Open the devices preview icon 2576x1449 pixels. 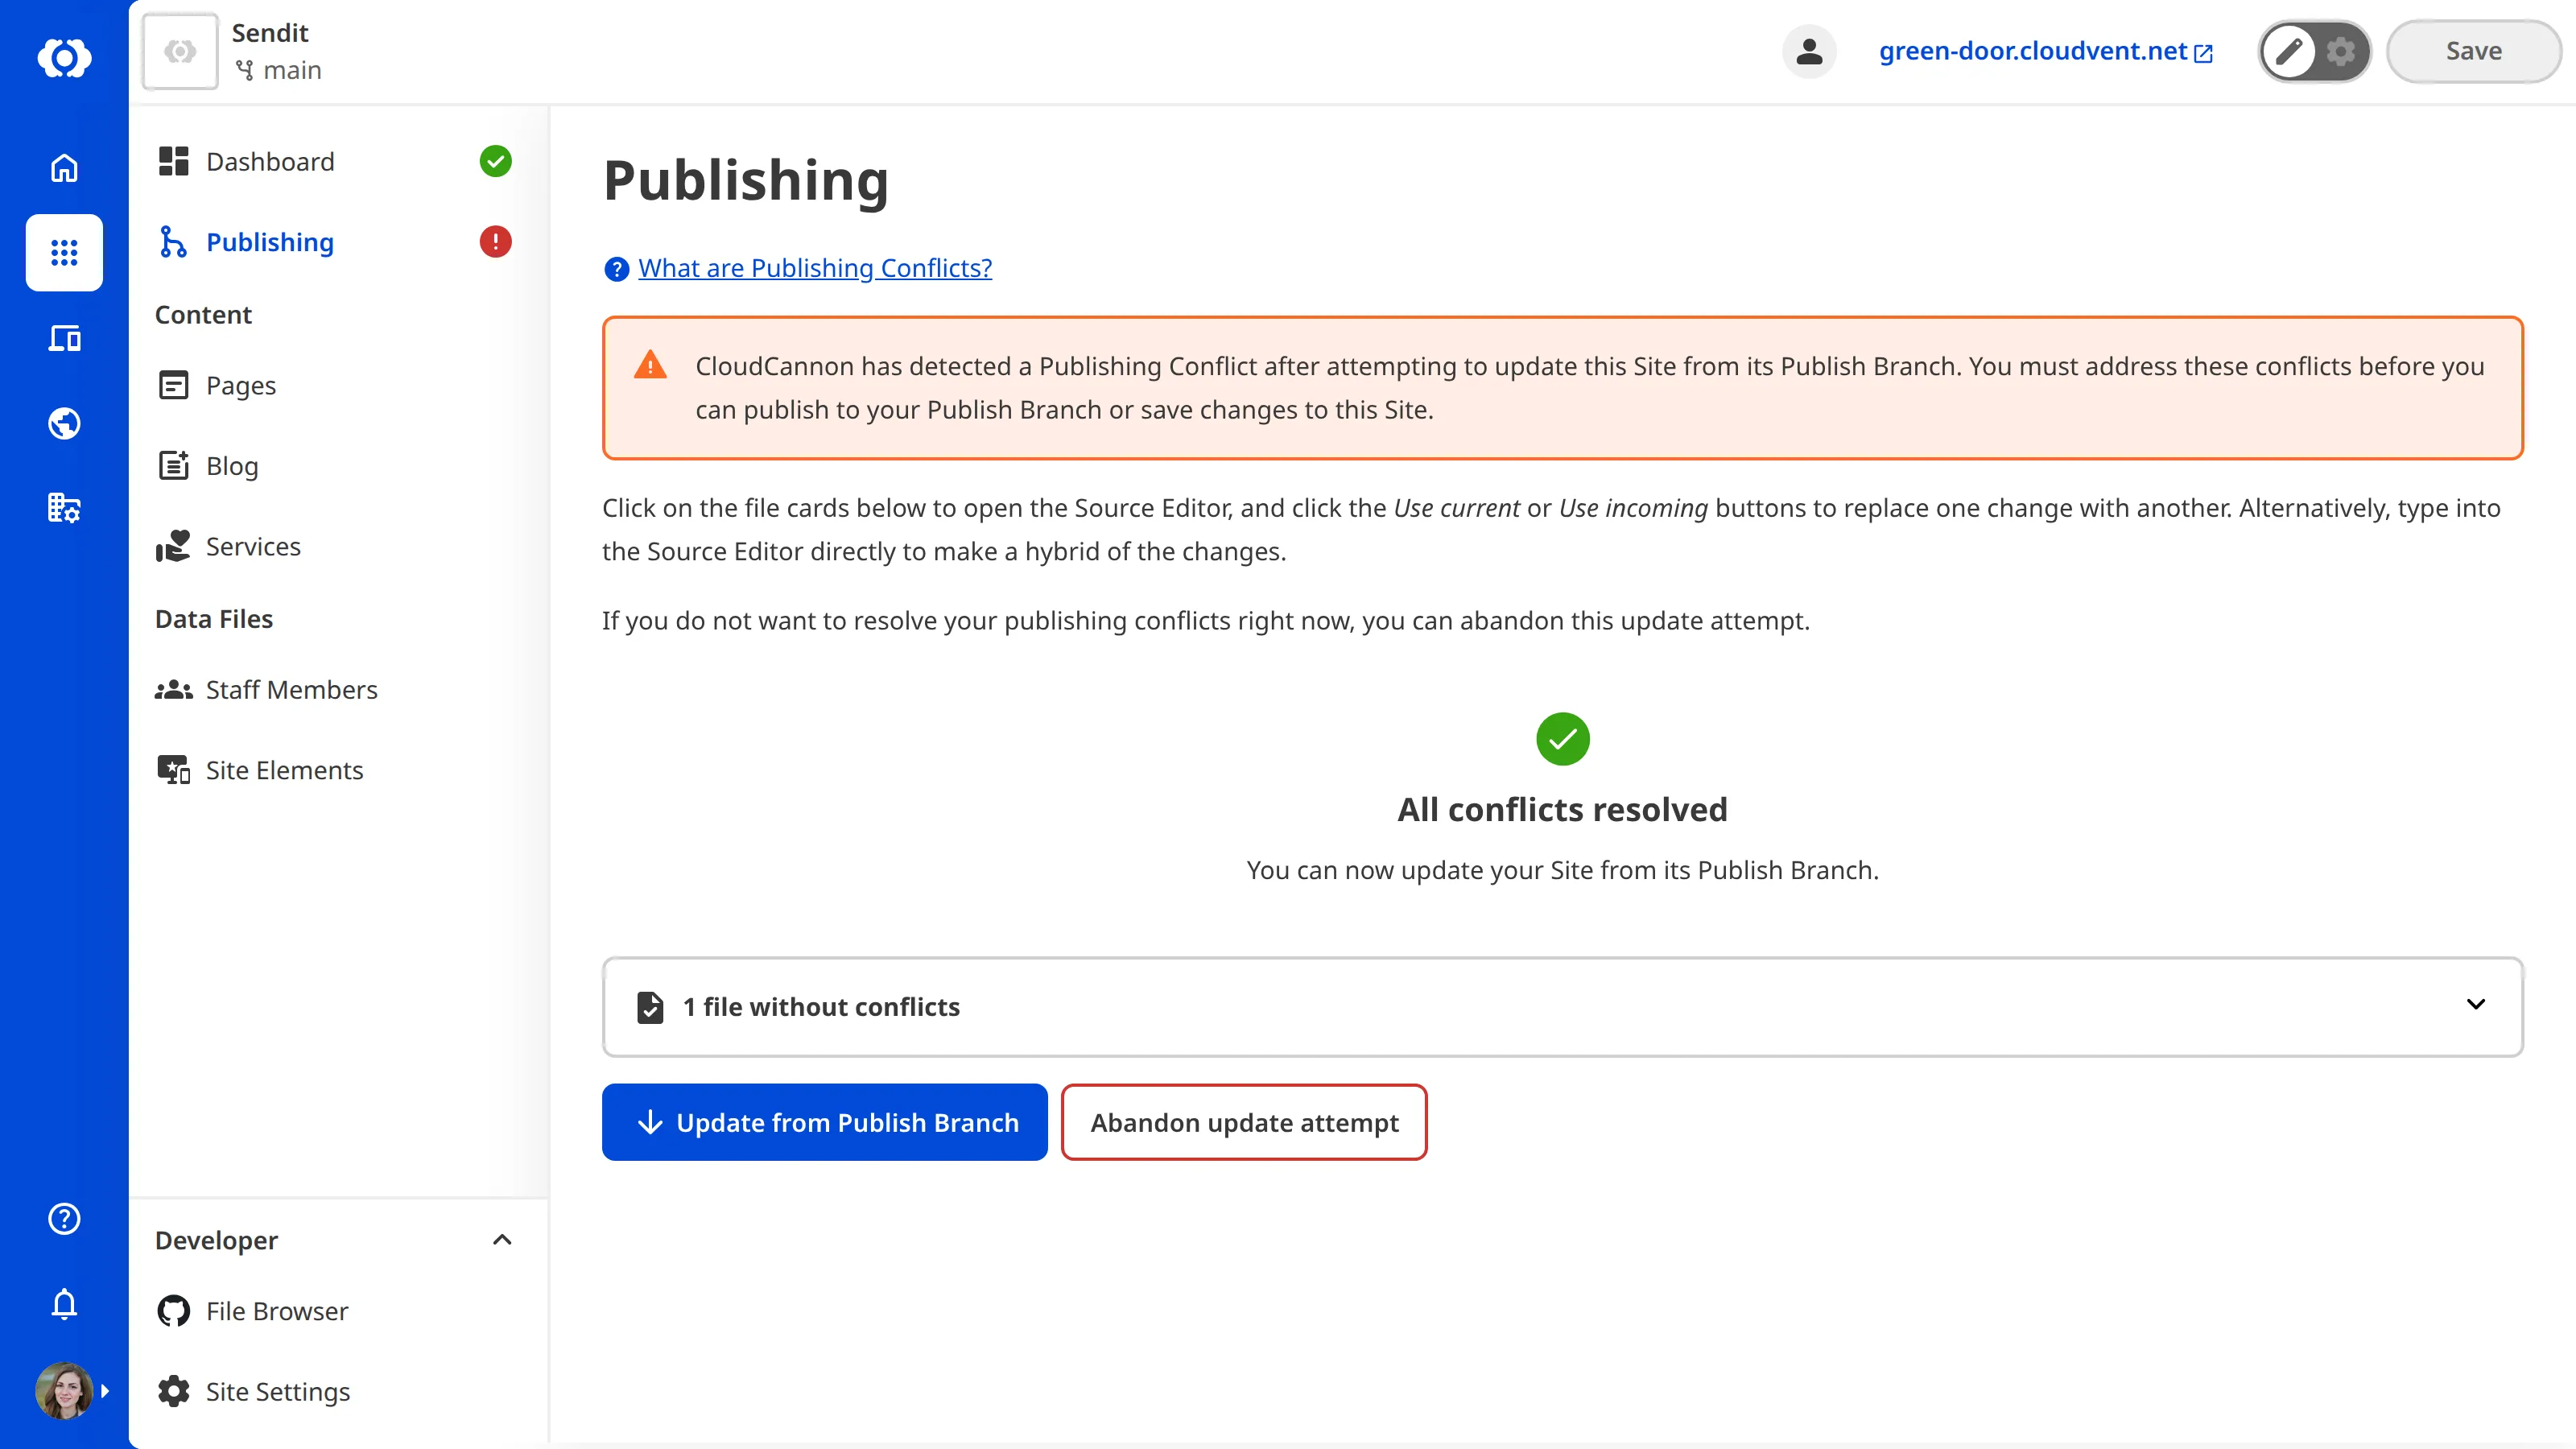[64, 338]
